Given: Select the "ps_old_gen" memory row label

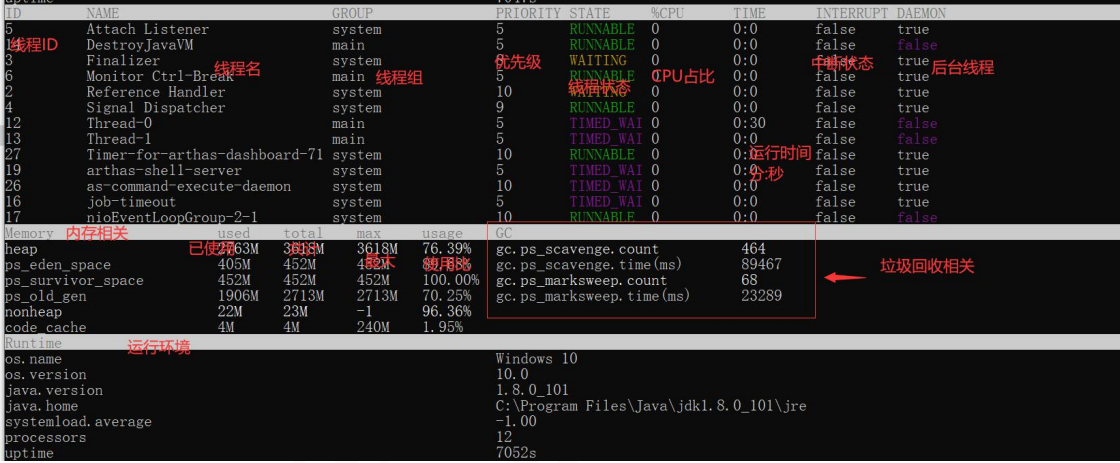Looking at the screenshot, I should [x=46, y=297].
